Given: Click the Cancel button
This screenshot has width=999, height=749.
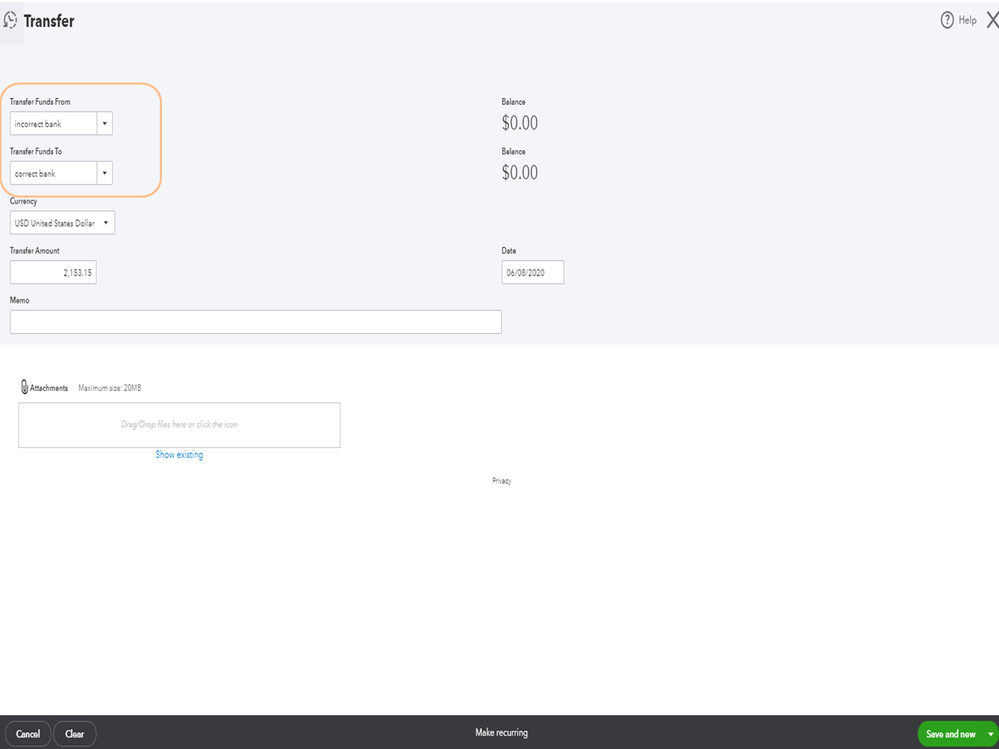Looking at the screenshot, I should [x=28, y=734].
